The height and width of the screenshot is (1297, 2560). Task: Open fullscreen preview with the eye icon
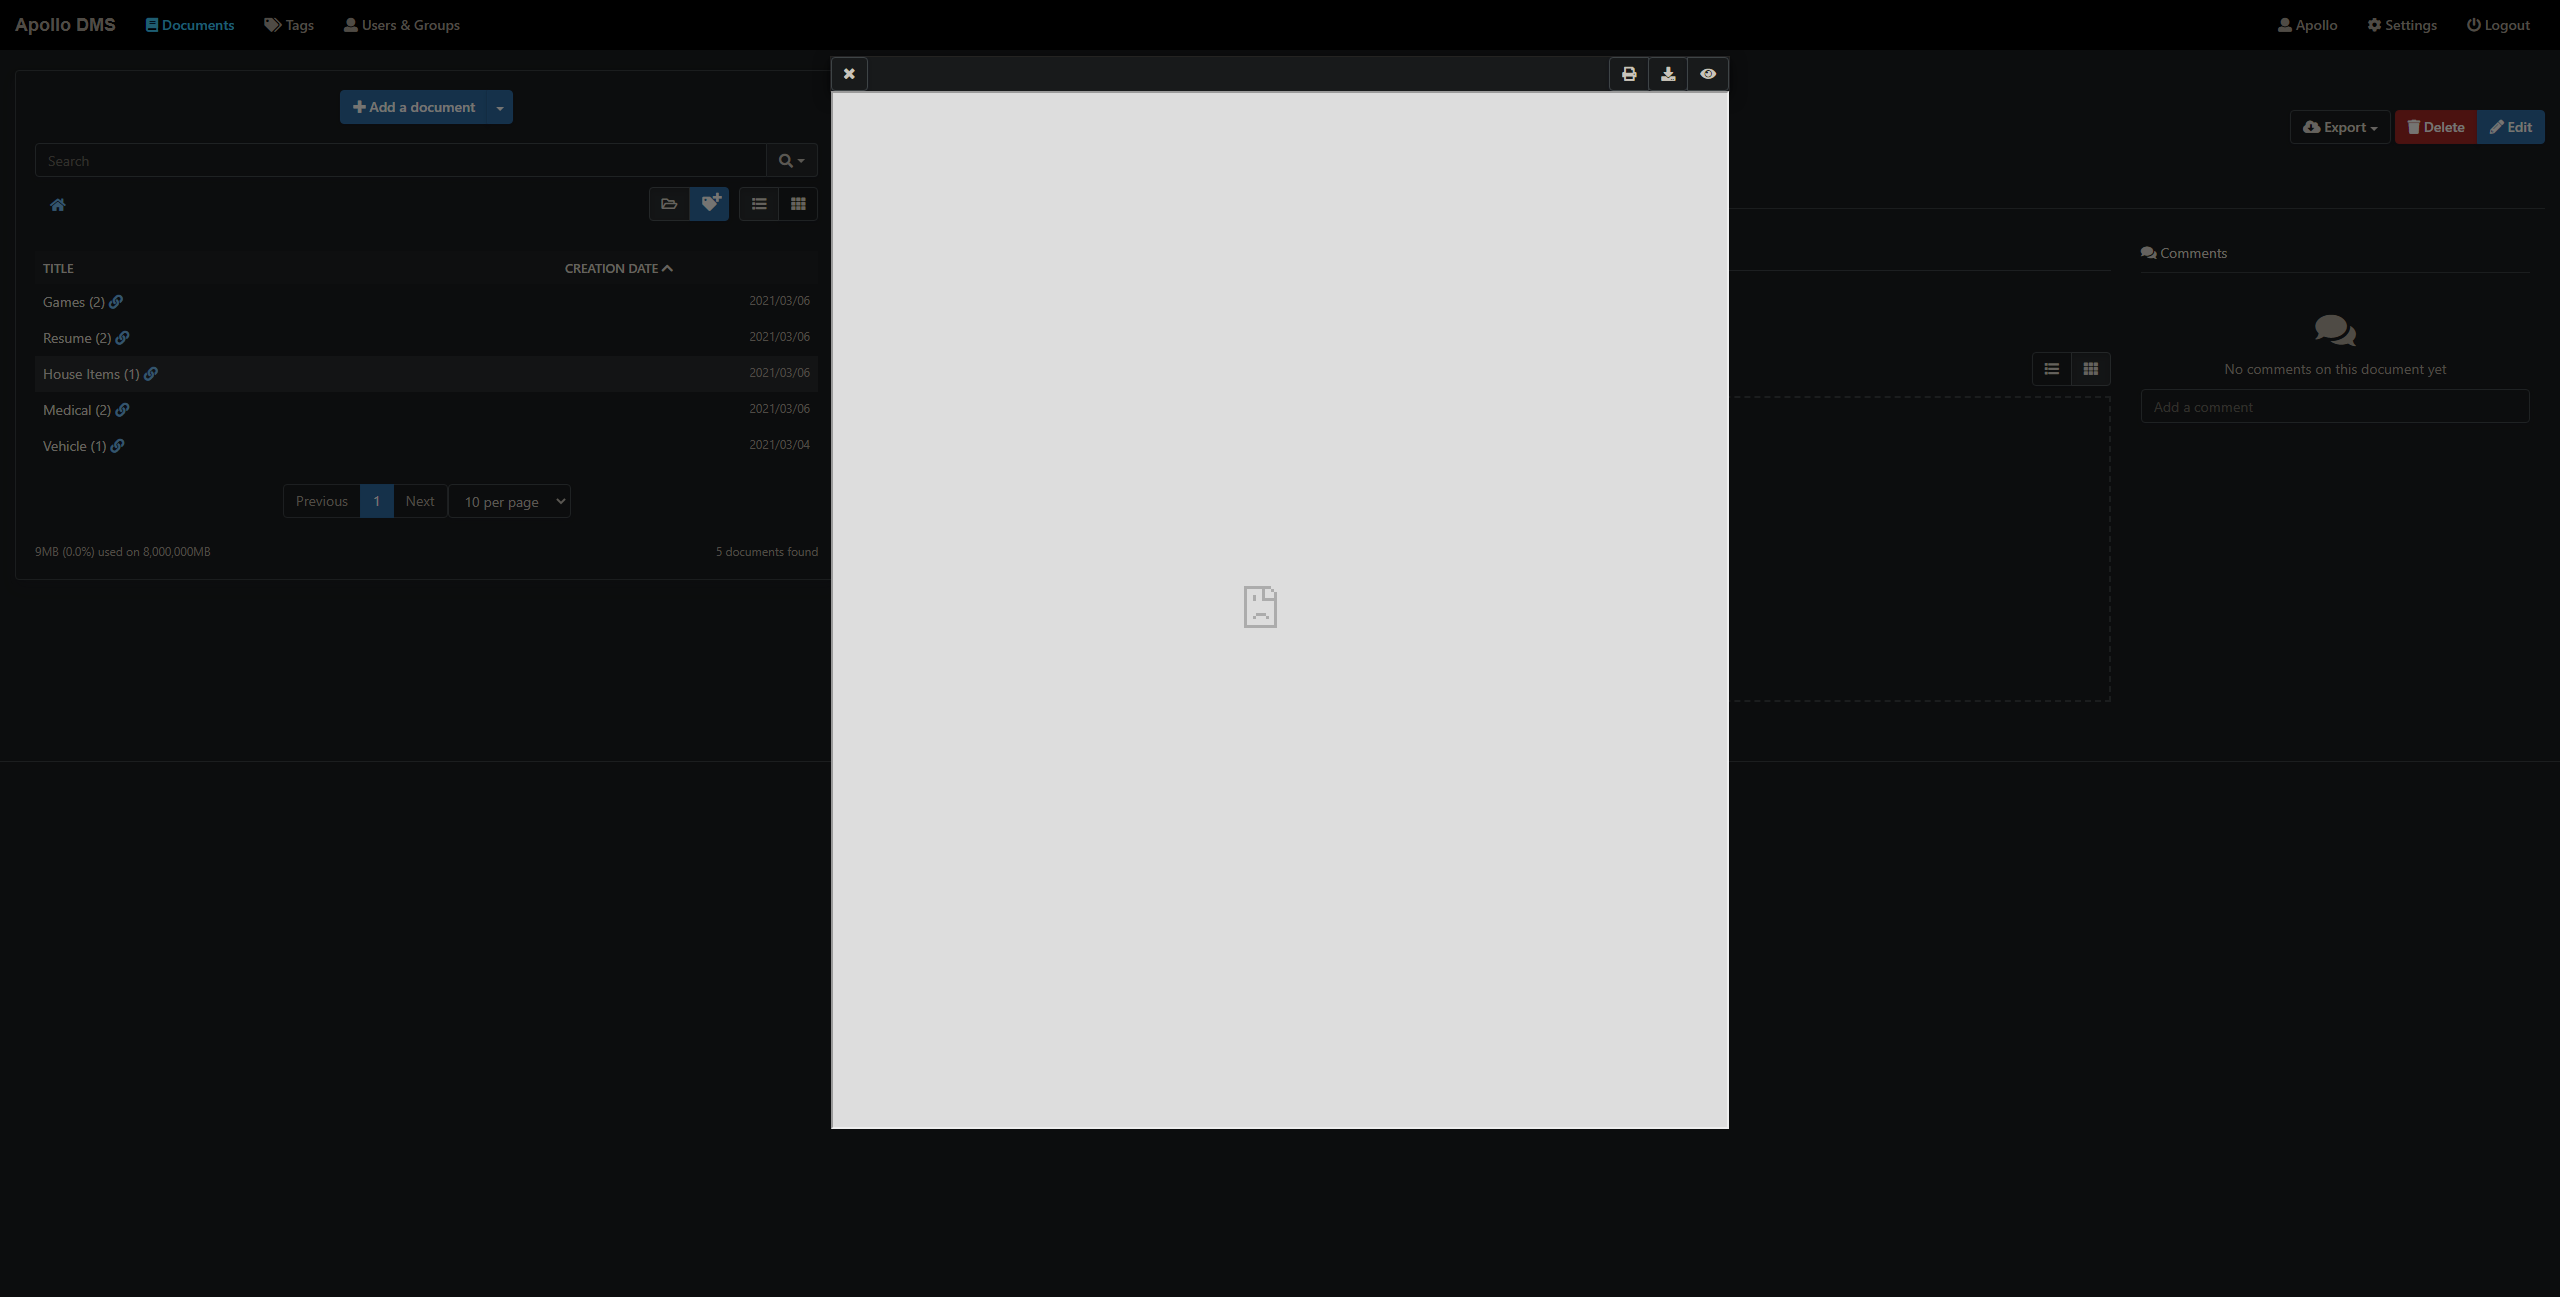(1707, 73)
